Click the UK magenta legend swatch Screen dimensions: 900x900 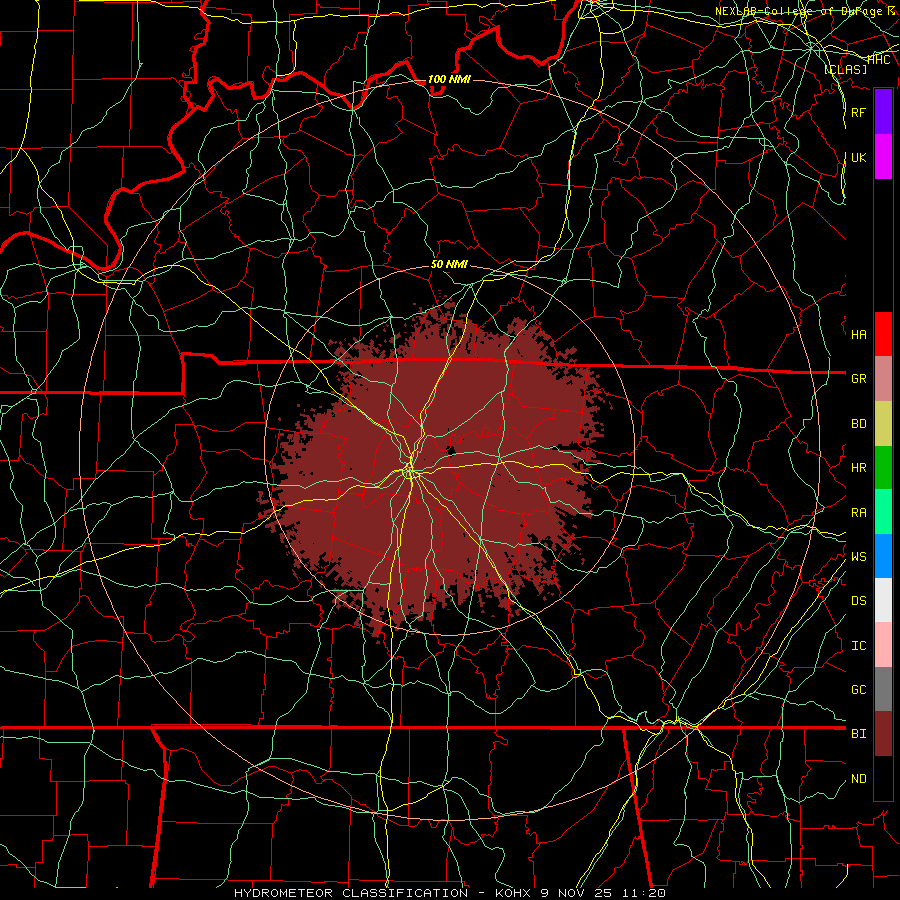click(883, 157)
